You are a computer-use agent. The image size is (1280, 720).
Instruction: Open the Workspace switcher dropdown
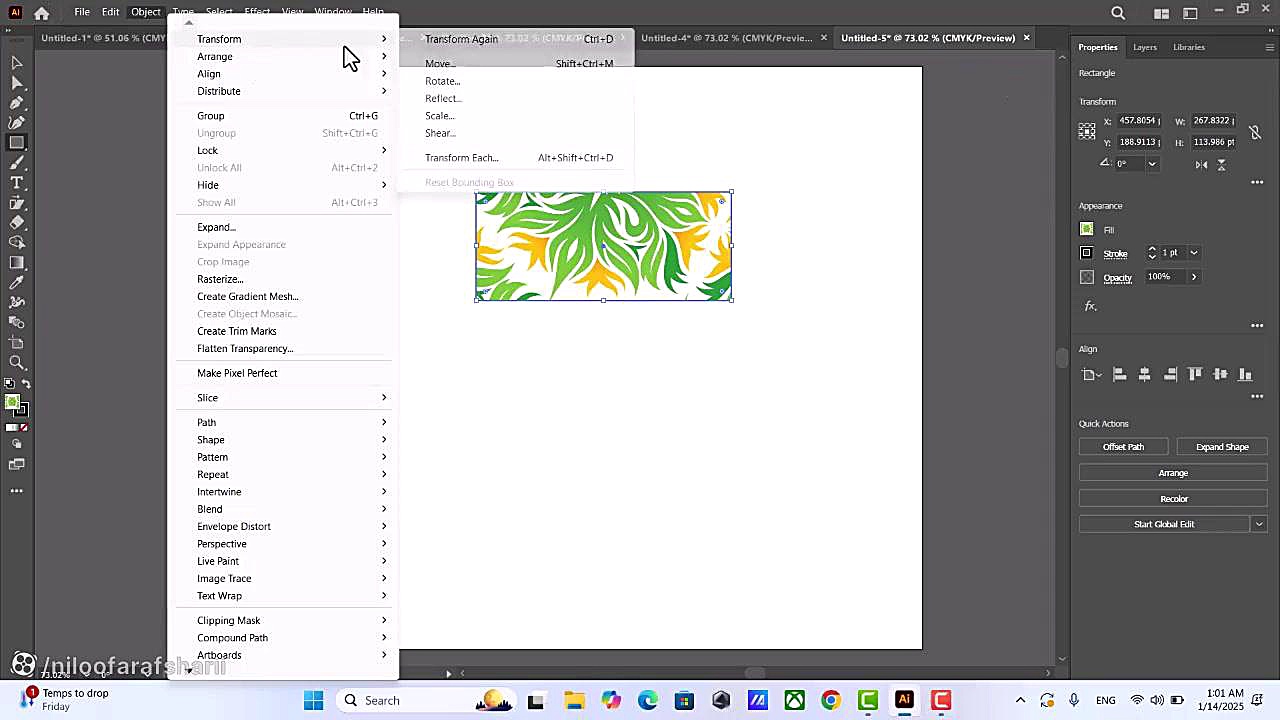pos(1191,13)
